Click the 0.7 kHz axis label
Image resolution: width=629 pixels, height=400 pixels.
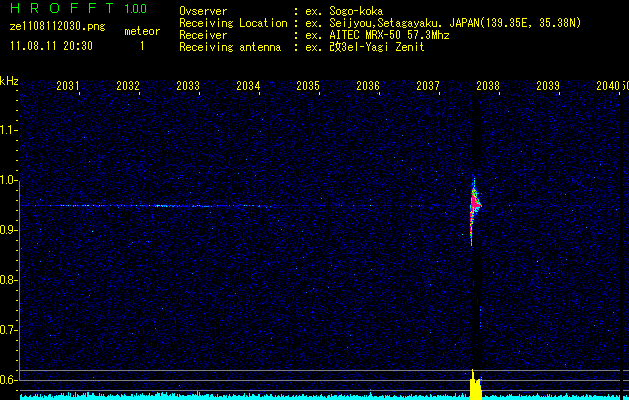(x=9, y=330)
